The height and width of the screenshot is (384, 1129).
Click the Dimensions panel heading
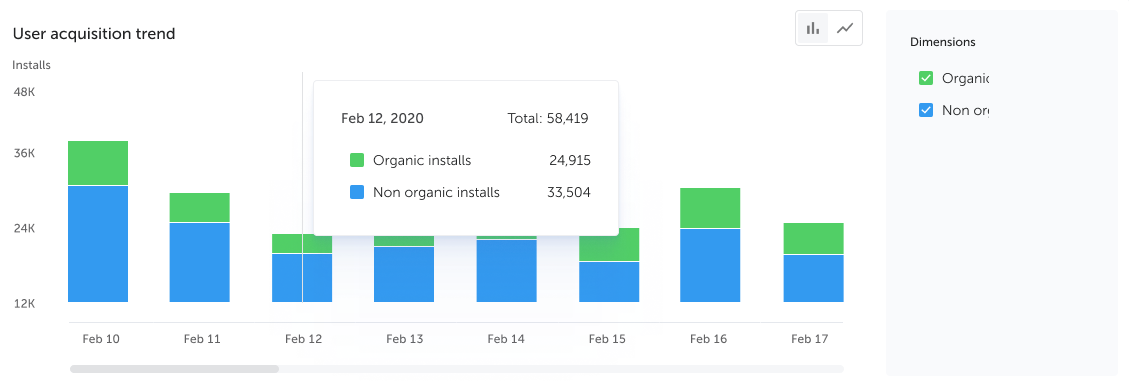(x=943, y=42)
